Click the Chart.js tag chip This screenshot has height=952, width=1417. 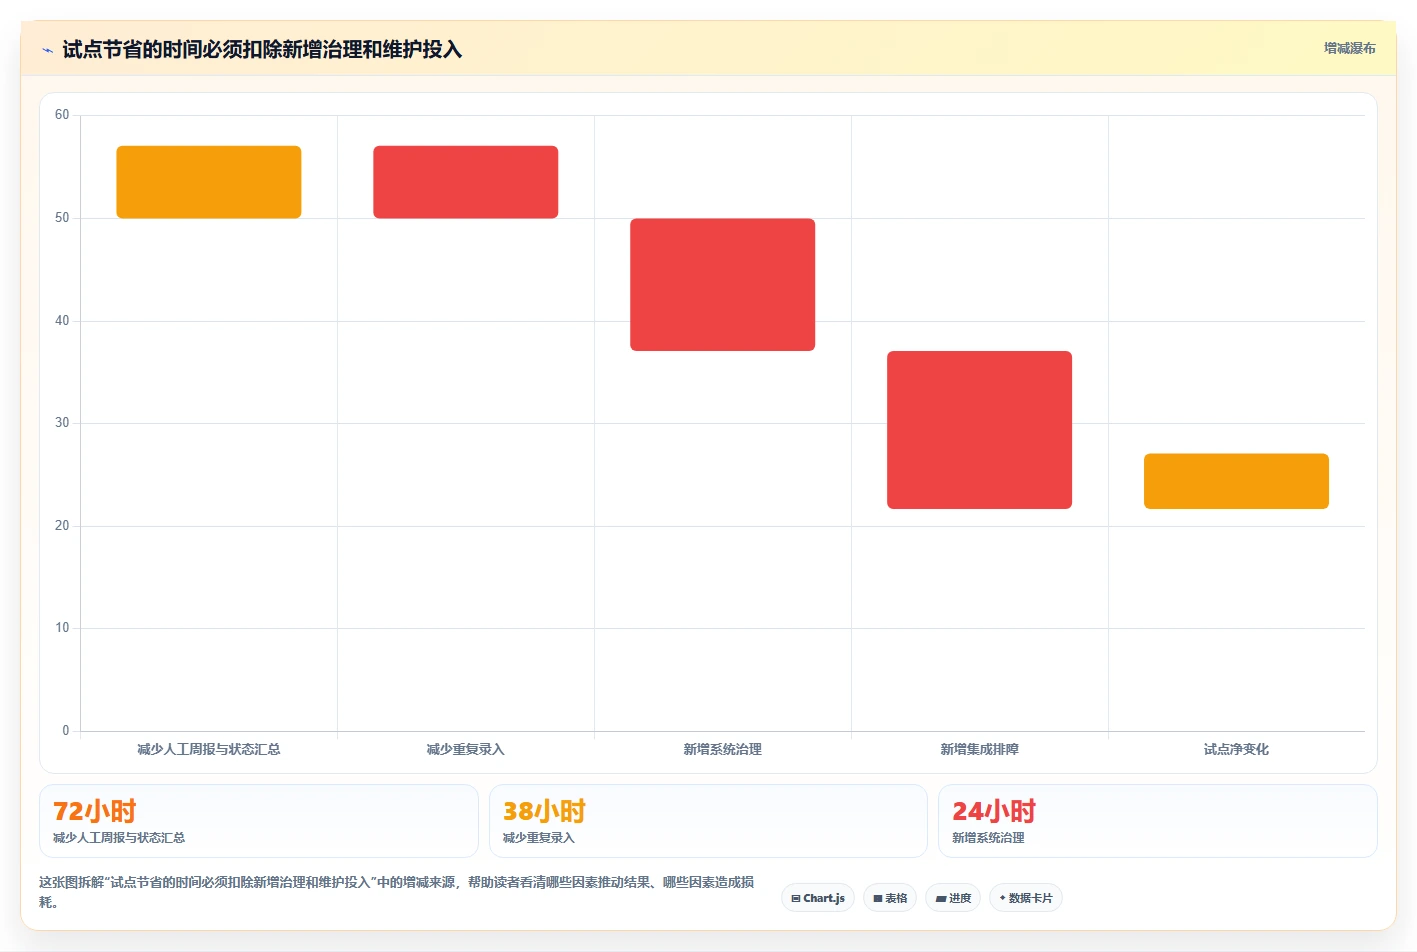pos(818,898)
